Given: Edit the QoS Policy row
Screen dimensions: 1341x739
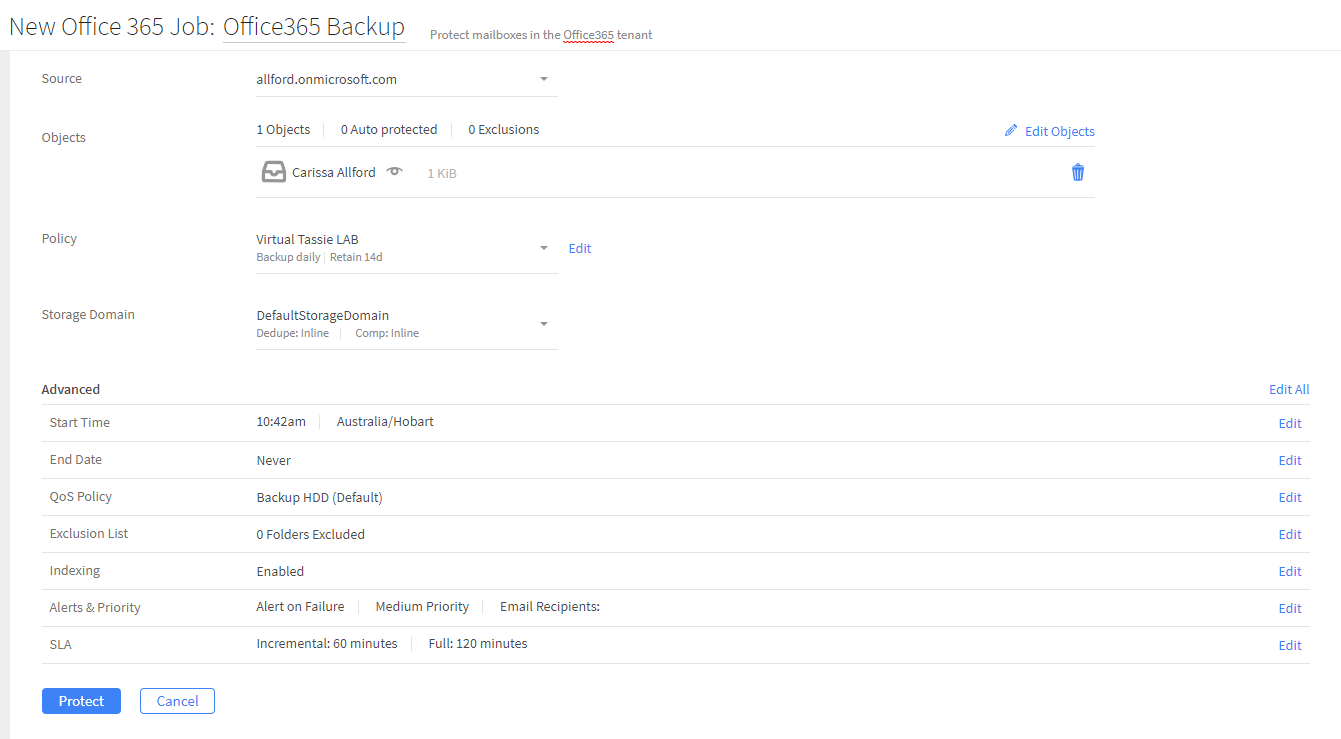Looking at the screenshot, I should tap(1290, 497).
